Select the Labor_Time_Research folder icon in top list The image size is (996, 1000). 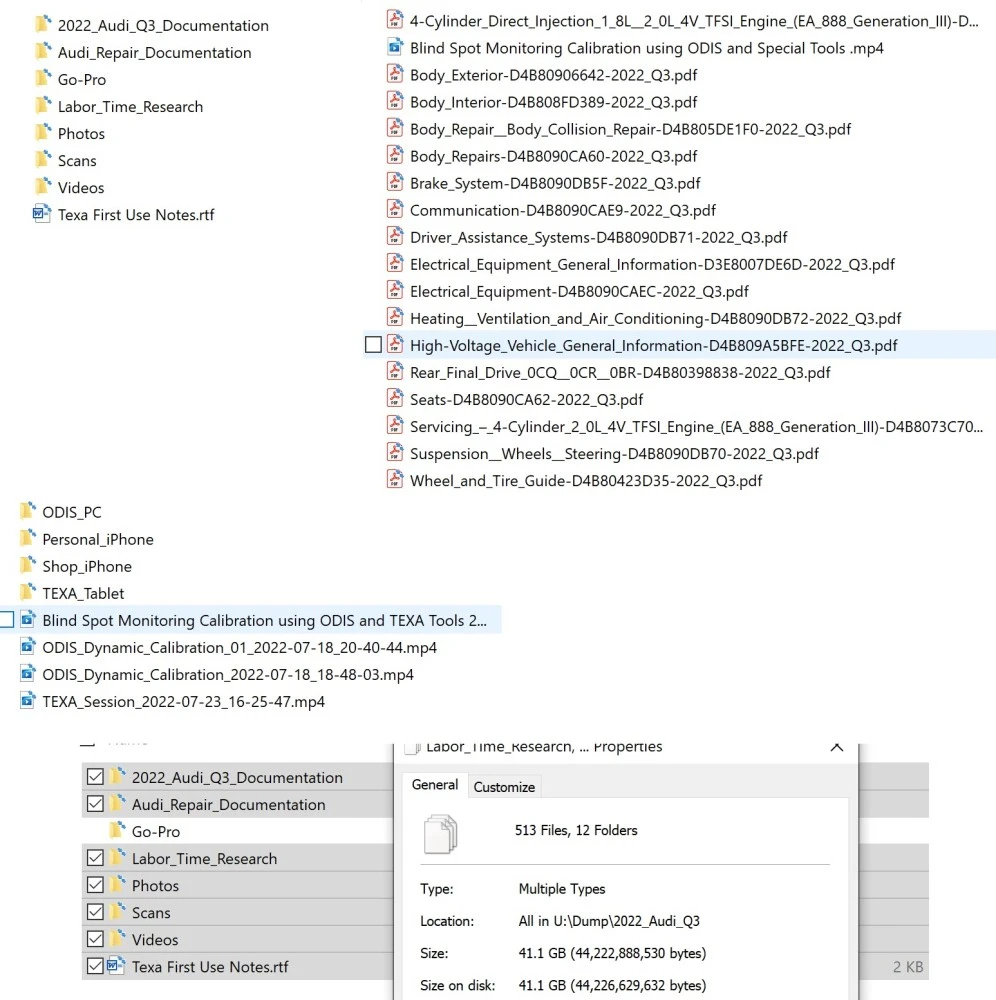point(43,106)
